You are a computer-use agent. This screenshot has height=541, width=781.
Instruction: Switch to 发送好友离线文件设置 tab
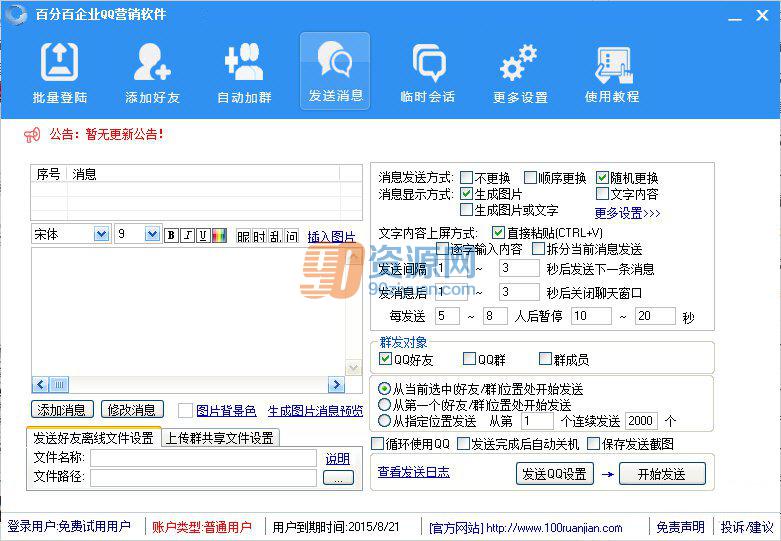point(93,438)
